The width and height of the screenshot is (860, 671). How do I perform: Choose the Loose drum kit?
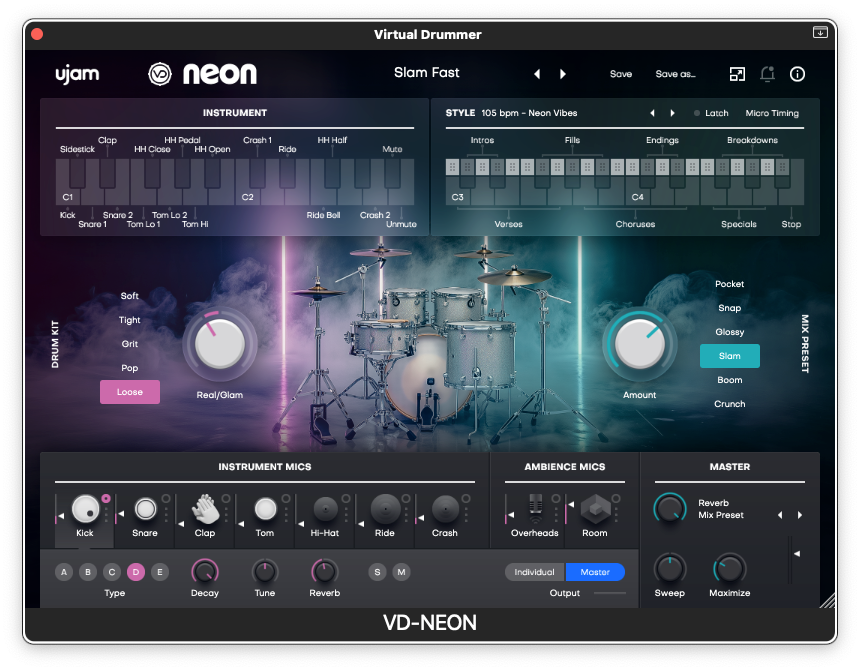coord(130,392)
